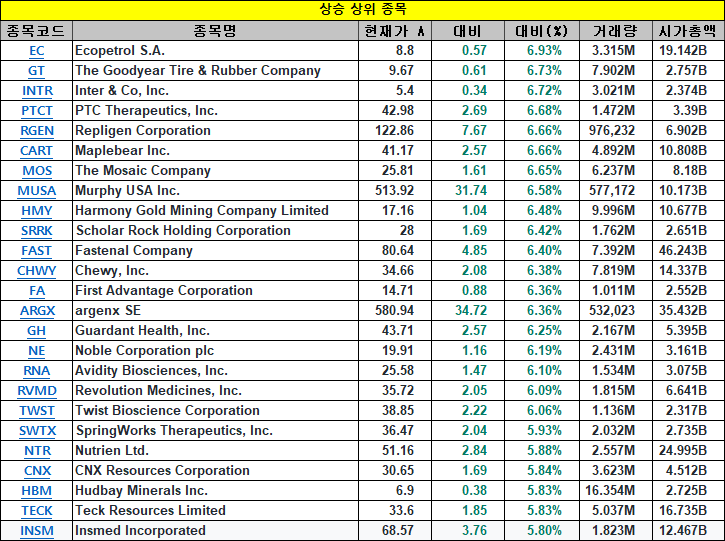Select the Insmed Incorporated cell

coord(215,530)
